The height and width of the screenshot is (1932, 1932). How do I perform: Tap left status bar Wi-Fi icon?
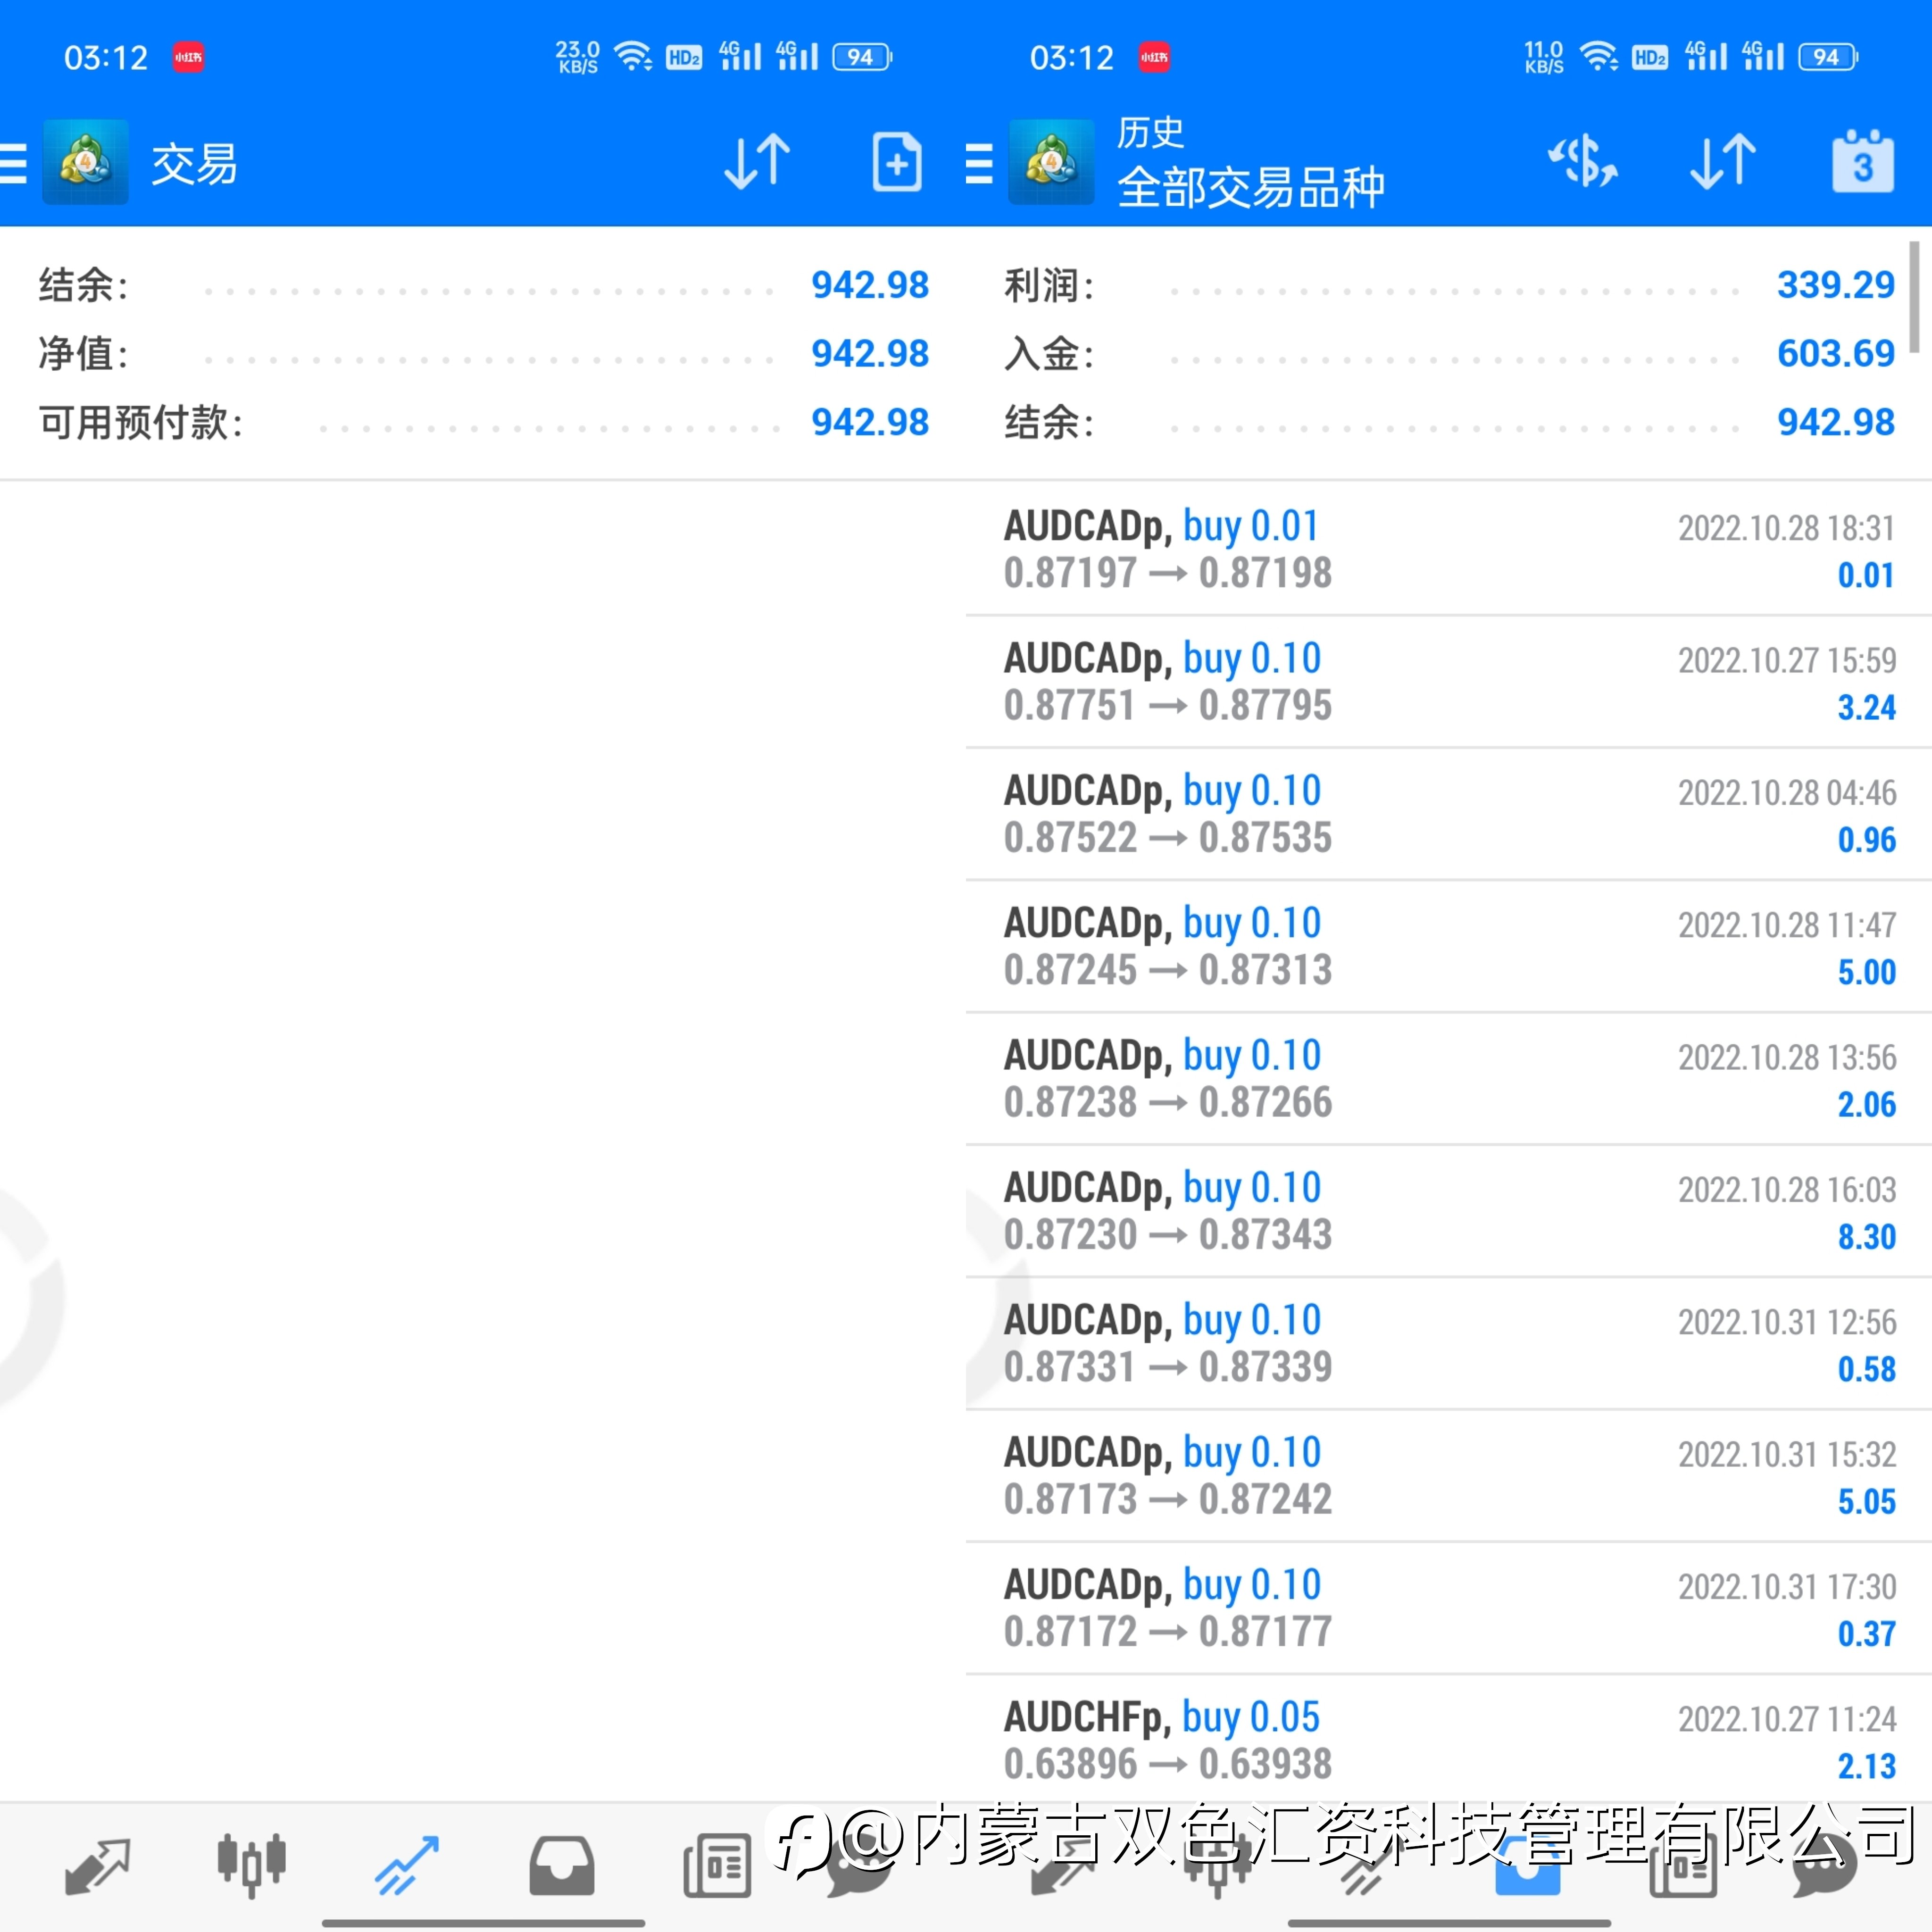coord(632,56)
